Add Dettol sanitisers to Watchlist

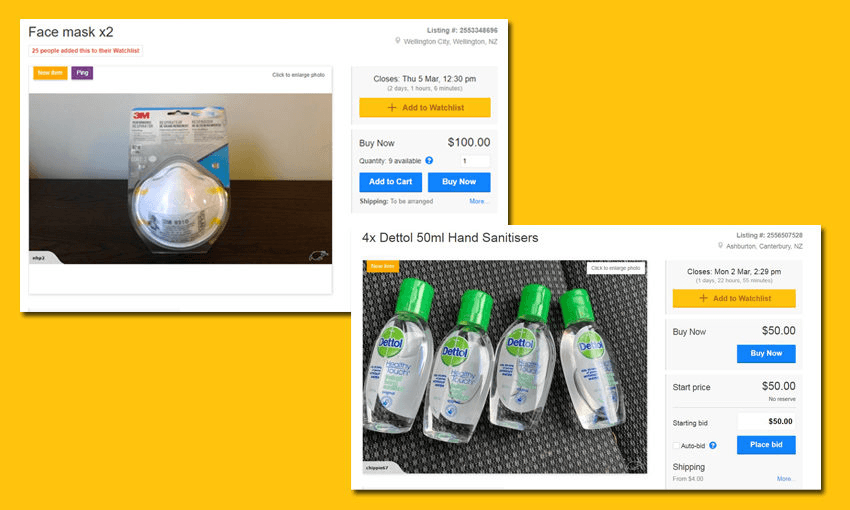pos(734,298)
